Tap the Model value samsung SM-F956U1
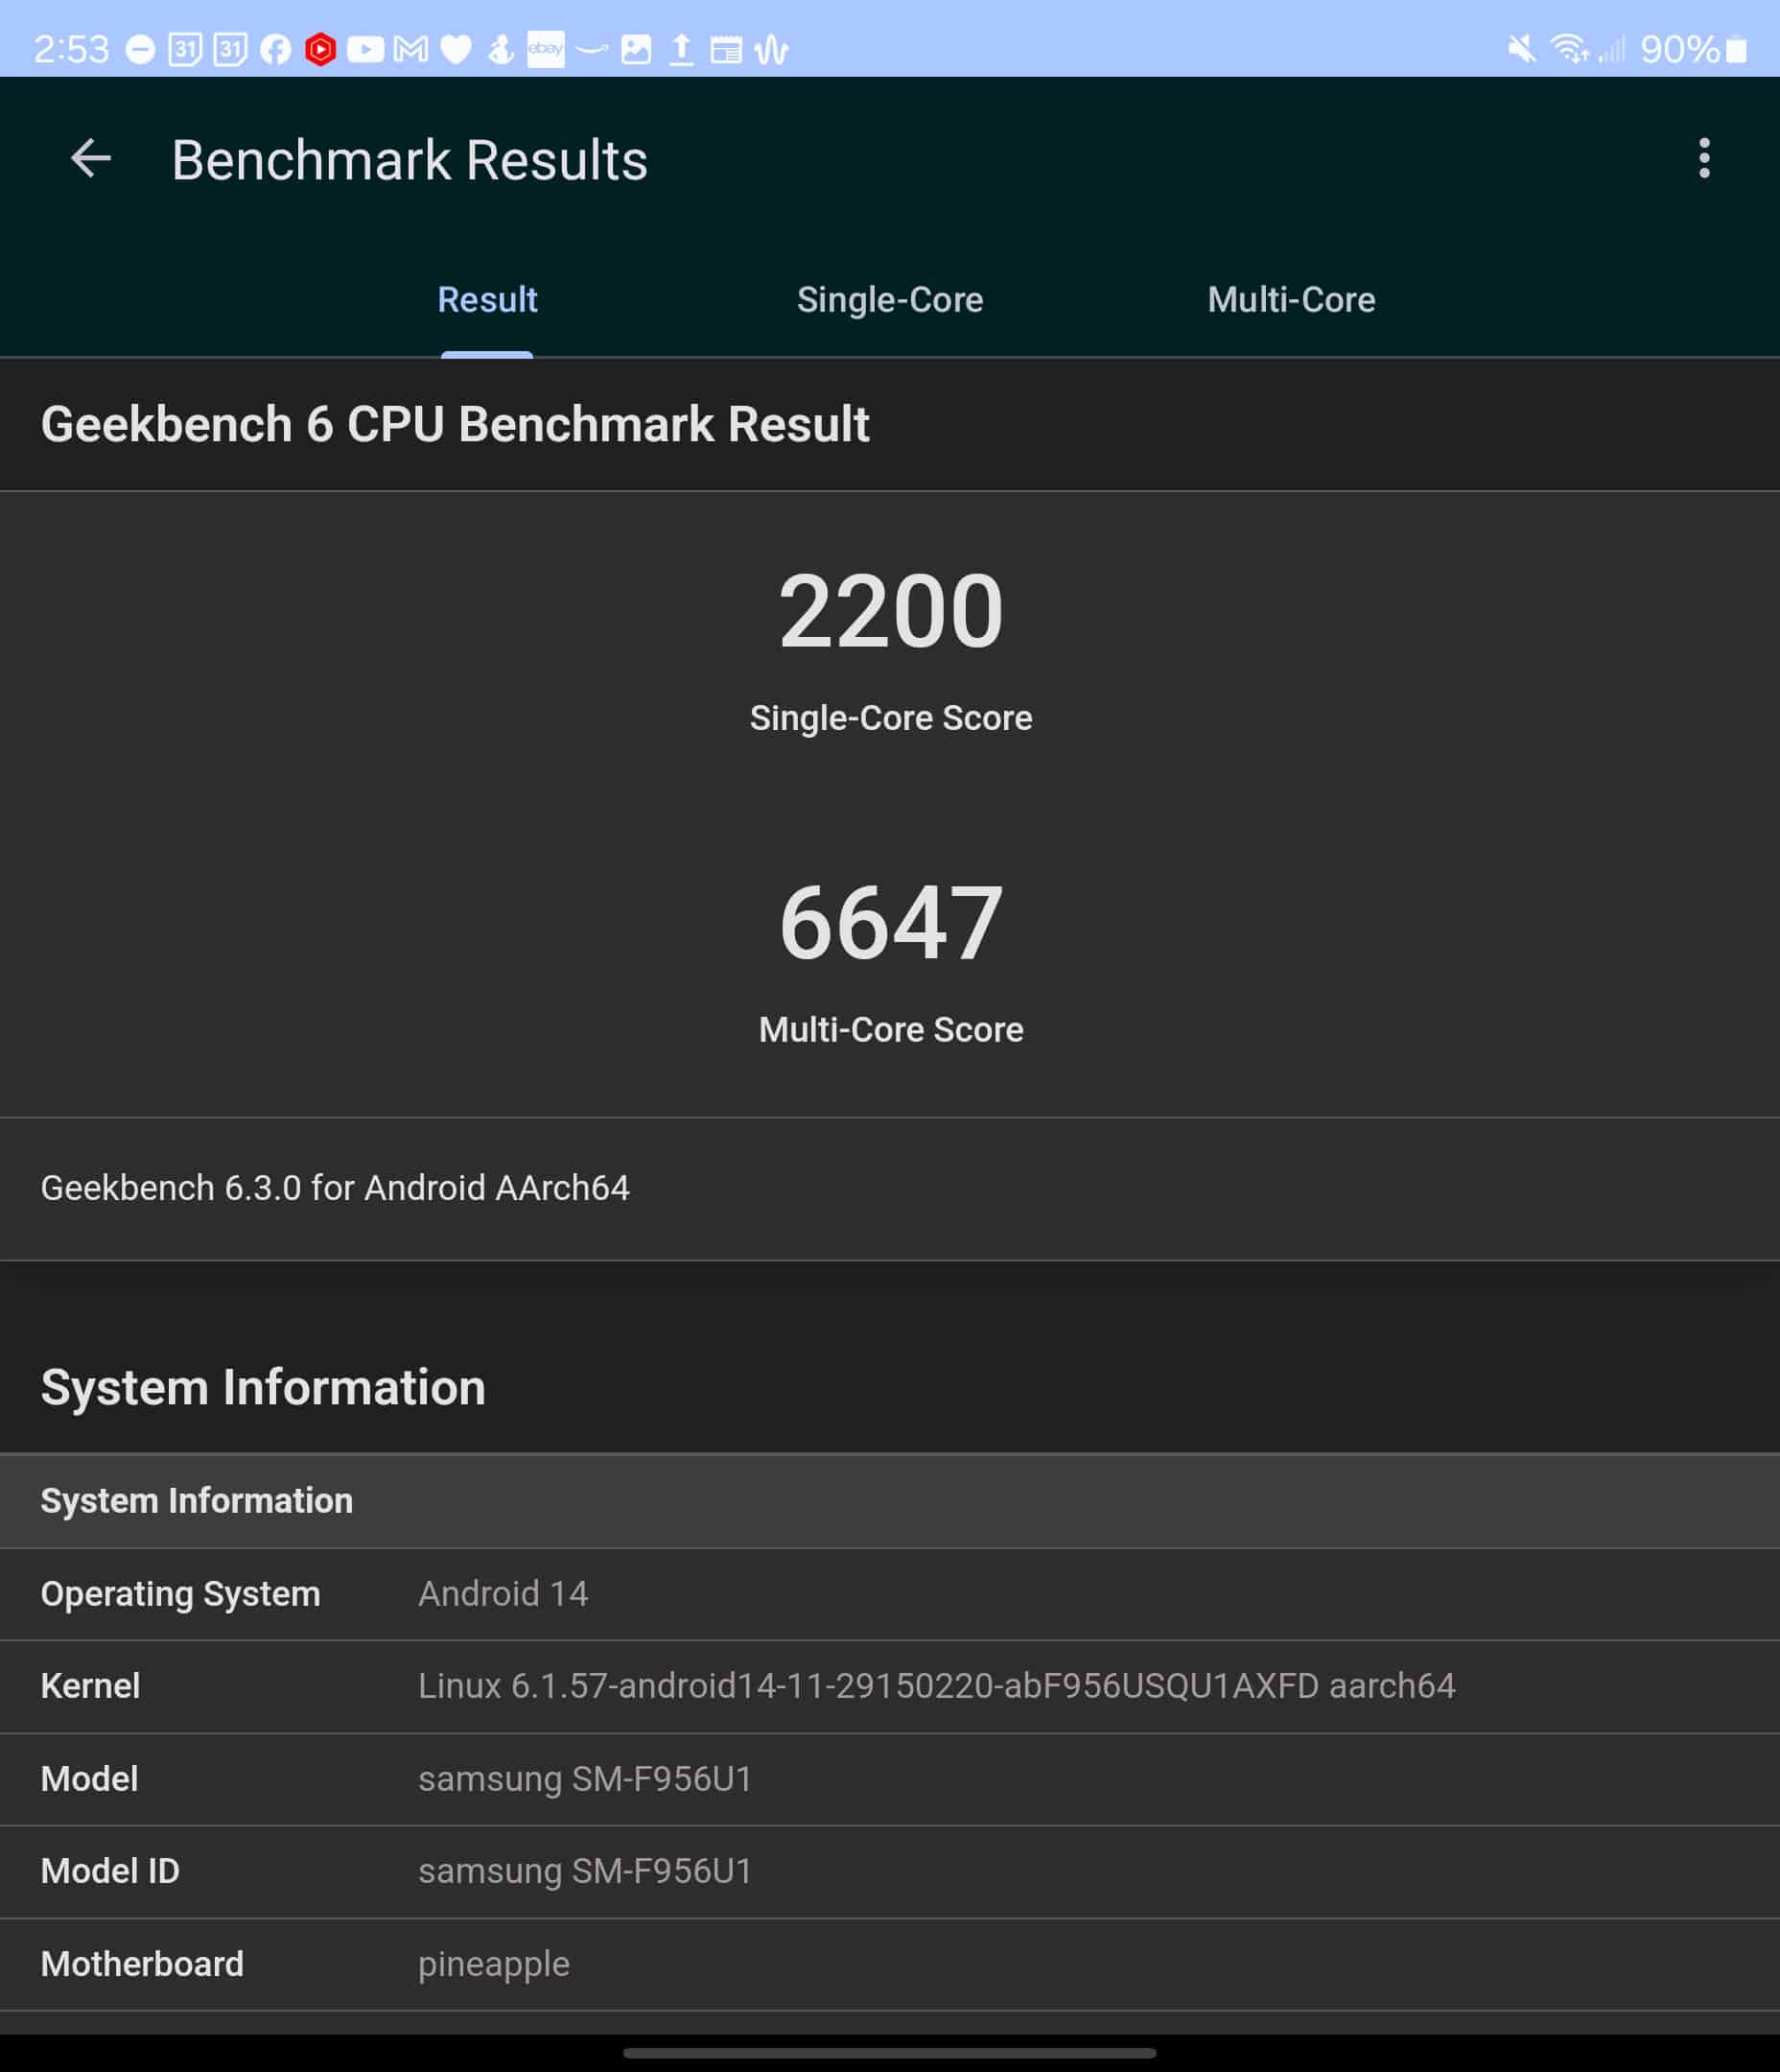The image size is (1780, 2072). (585, 1779)
